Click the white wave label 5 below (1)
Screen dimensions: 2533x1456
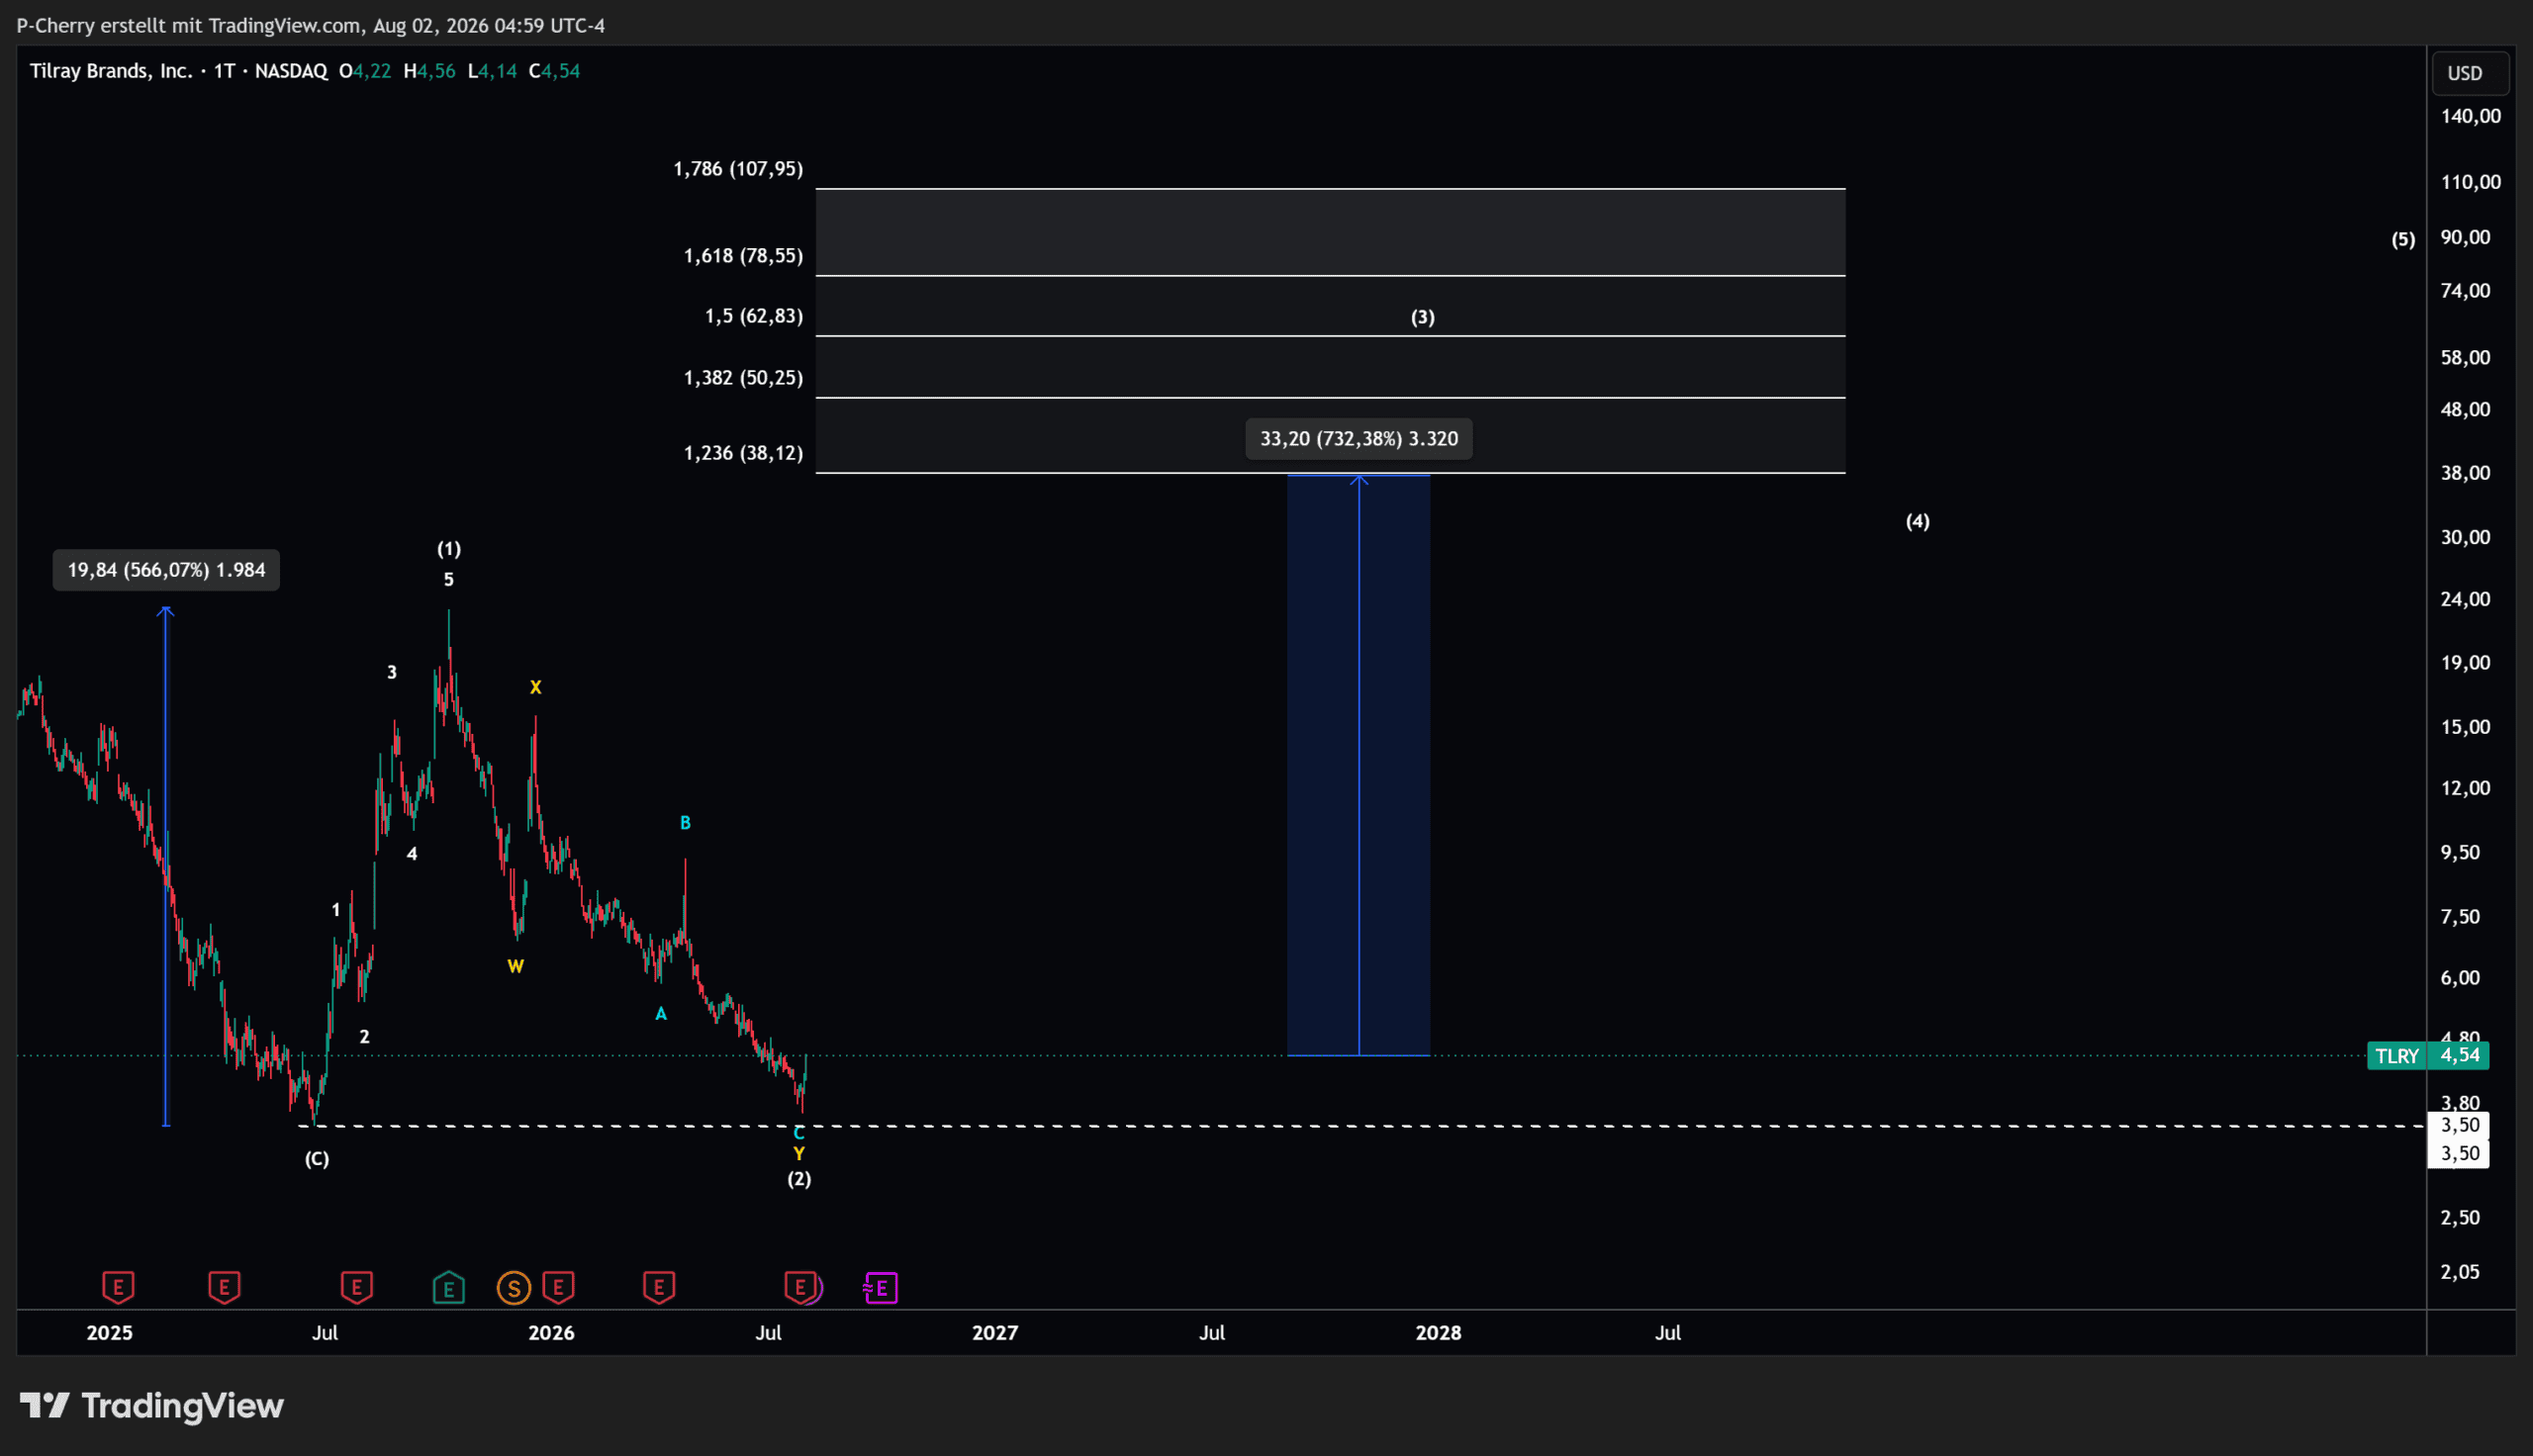click(x=449, y=579)
